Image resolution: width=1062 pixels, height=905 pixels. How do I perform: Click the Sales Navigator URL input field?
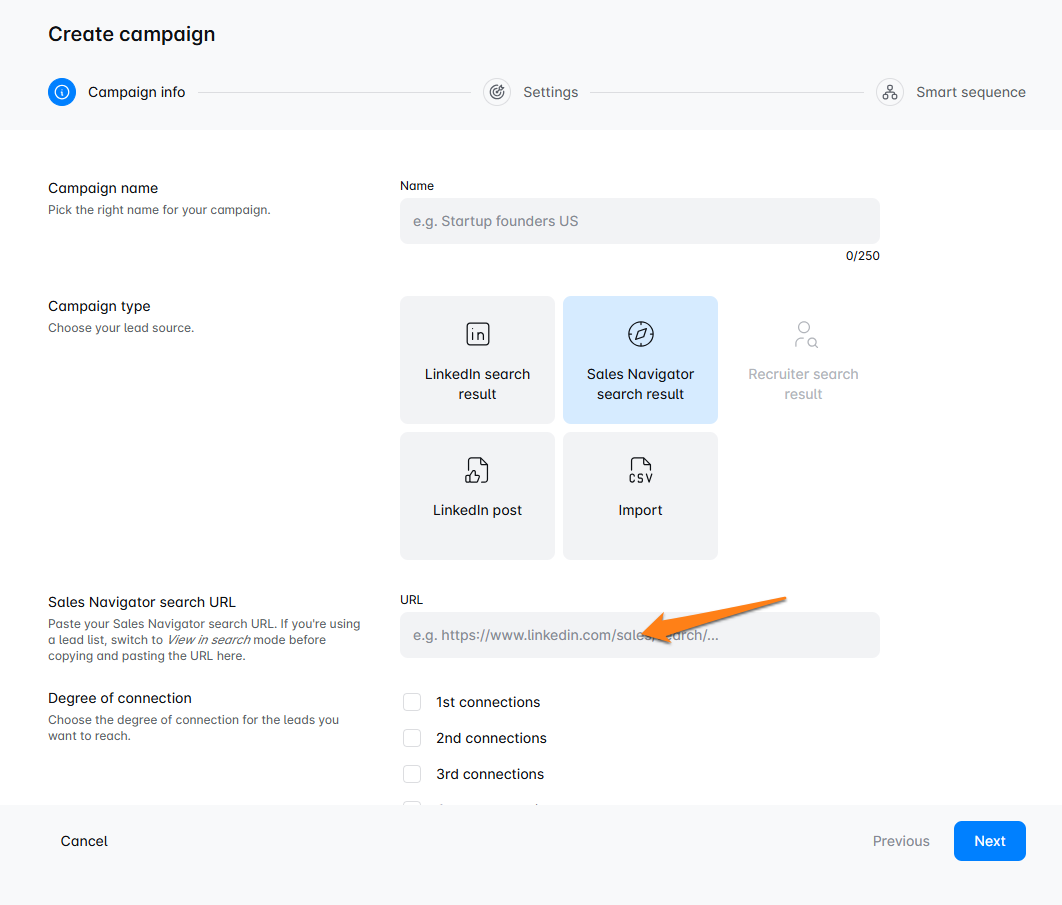639,635
